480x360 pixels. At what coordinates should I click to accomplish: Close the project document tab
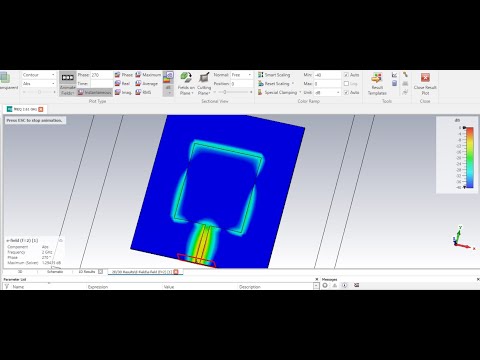coord(41,109)
